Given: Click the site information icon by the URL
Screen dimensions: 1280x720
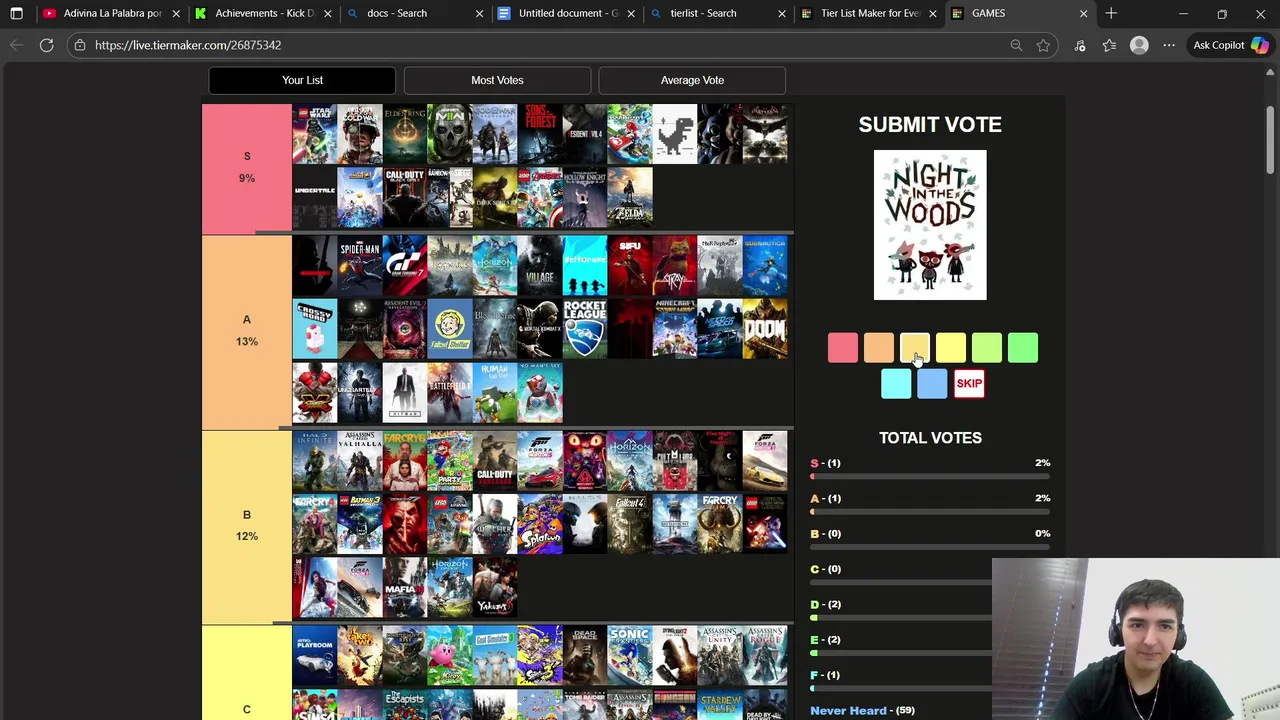Looking at the screenshot, I should click(x=79, y=45).
